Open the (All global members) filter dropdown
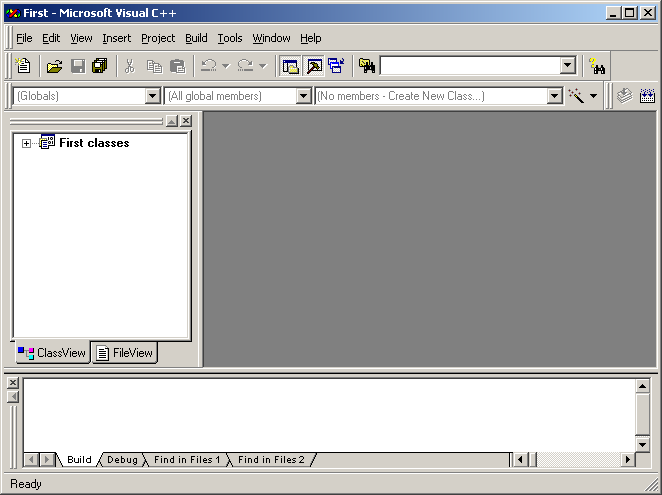 (x=303, y=96)
